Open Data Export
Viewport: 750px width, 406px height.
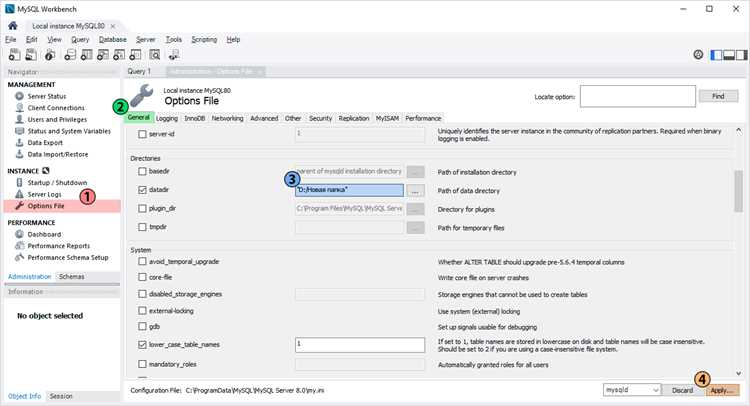(x=45, y=143)
